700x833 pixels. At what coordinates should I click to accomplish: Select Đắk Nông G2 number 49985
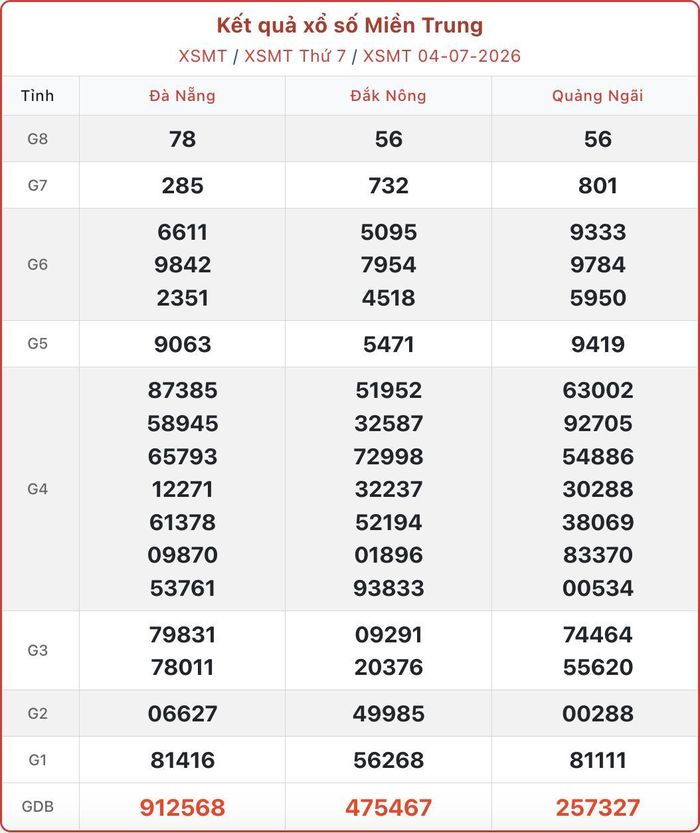coord(388,713)
